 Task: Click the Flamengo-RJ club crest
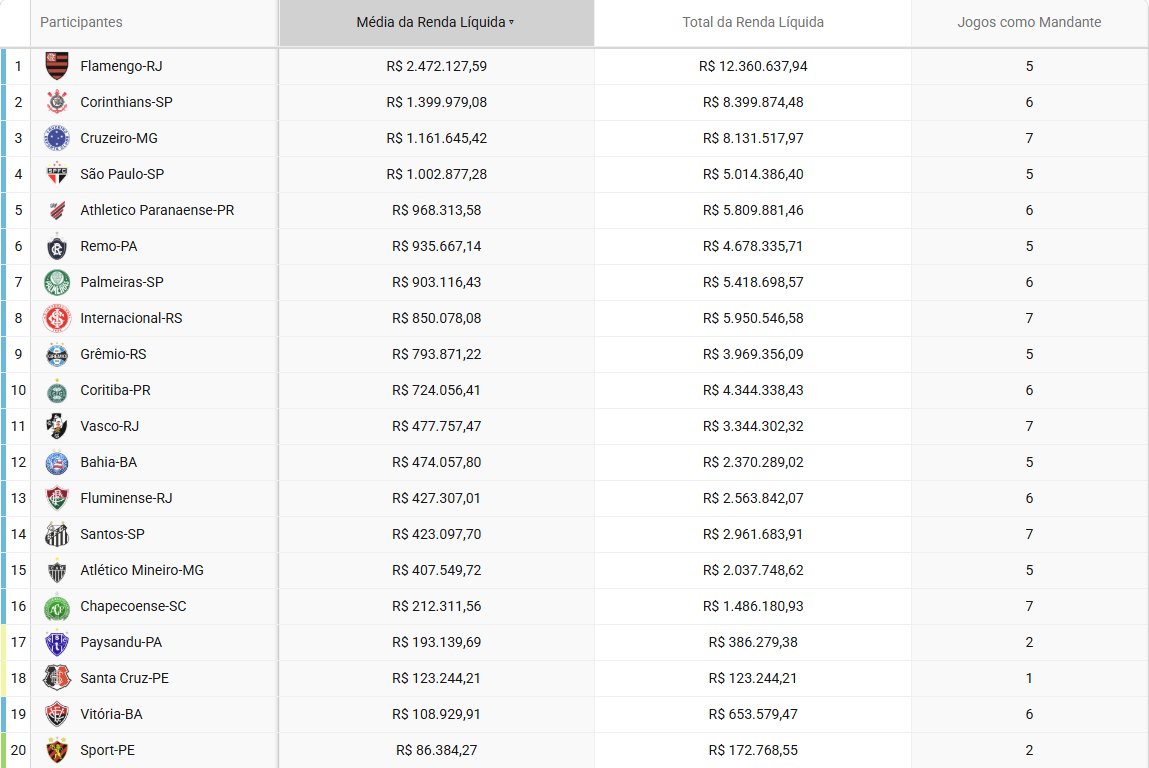click(x=56, y=66)
